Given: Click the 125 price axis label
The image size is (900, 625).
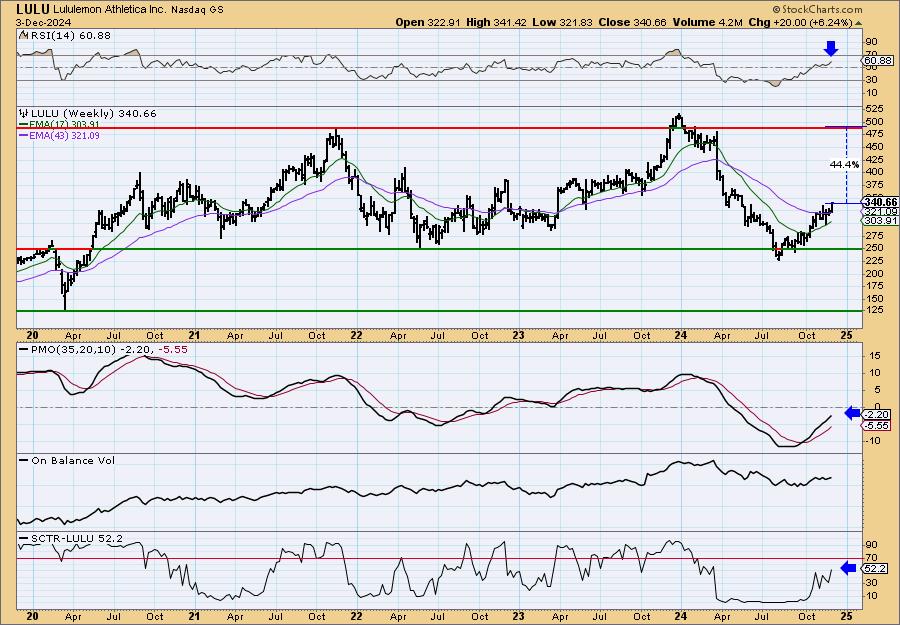Looking at the screenshot, I should [874, 311].
